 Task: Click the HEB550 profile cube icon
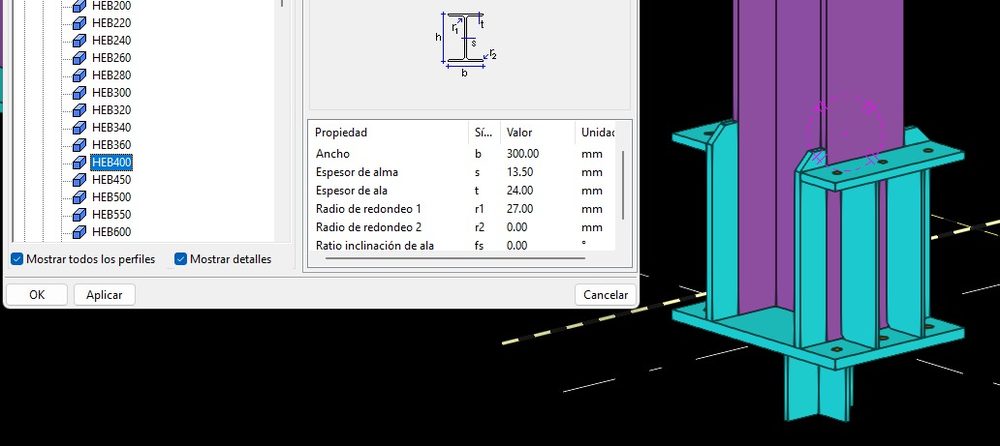pos(79,214)
